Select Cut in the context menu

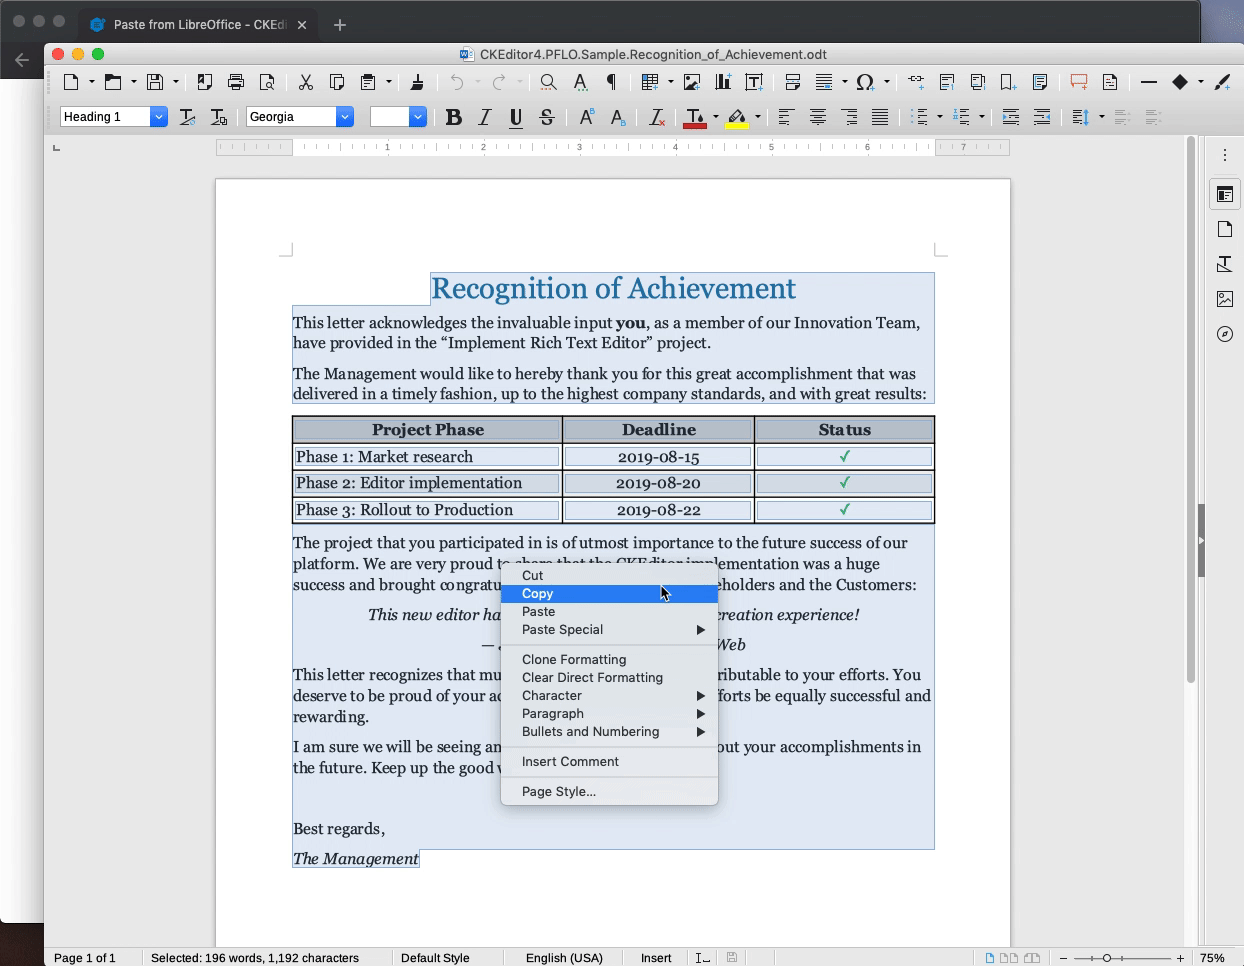(609, 575)
